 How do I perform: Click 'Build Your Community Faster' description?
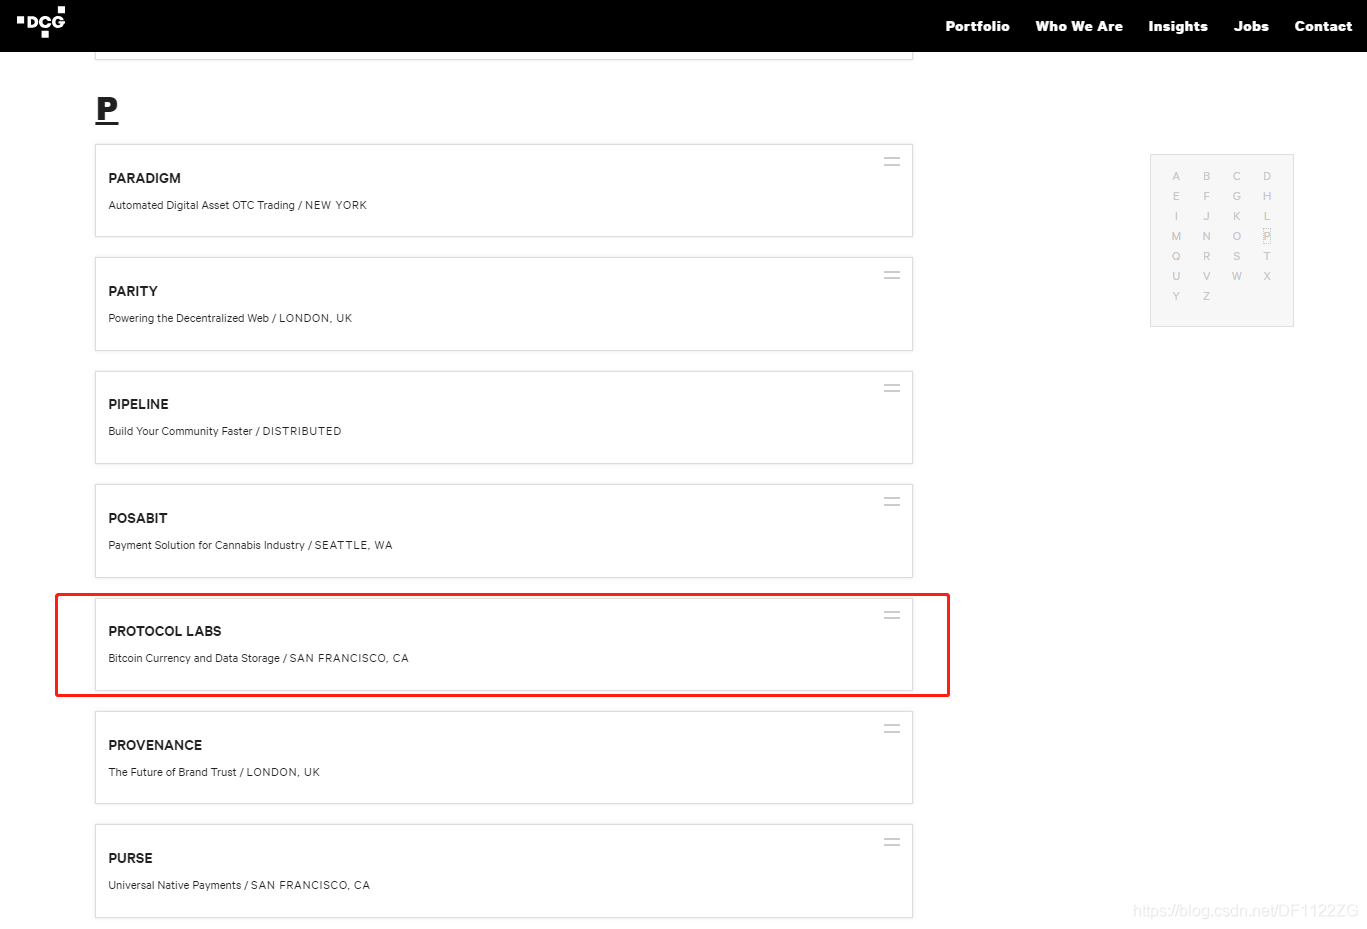tap(180, 431)
